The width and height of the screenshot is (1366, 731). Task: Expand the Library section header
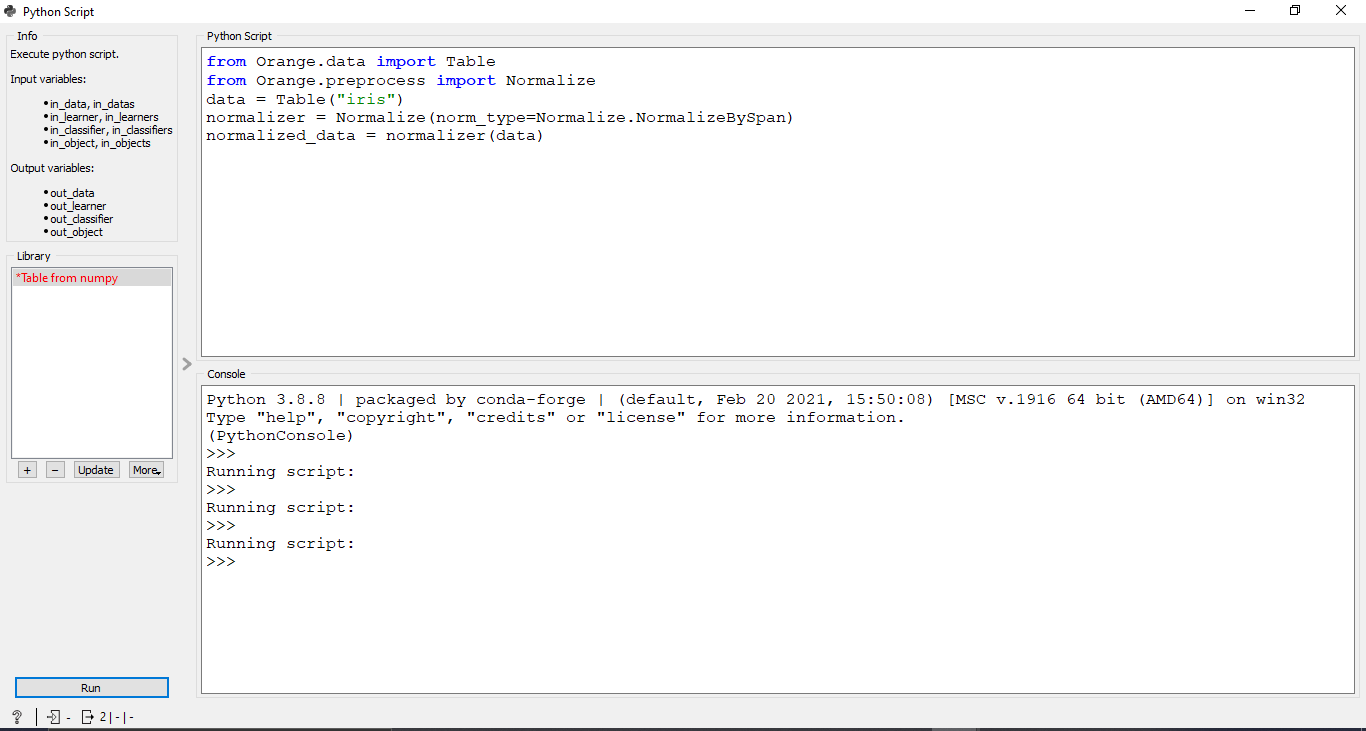click(x=33, y=256)
